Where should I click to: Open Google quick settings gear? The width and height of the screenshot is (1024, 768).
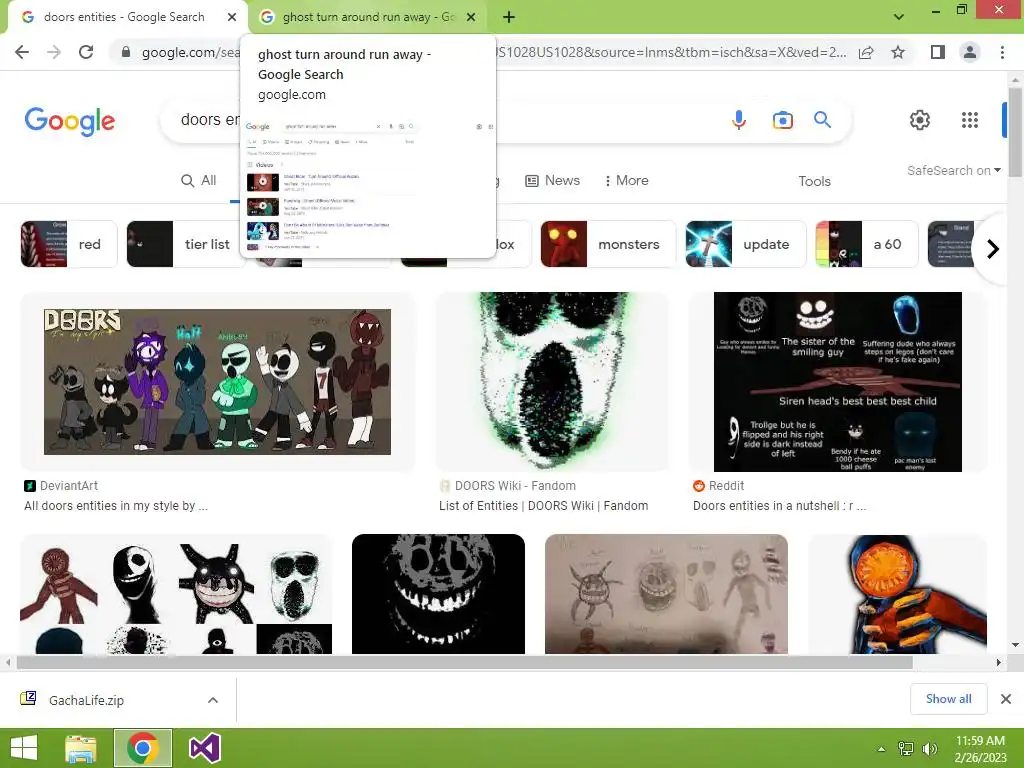coord(920,120)
